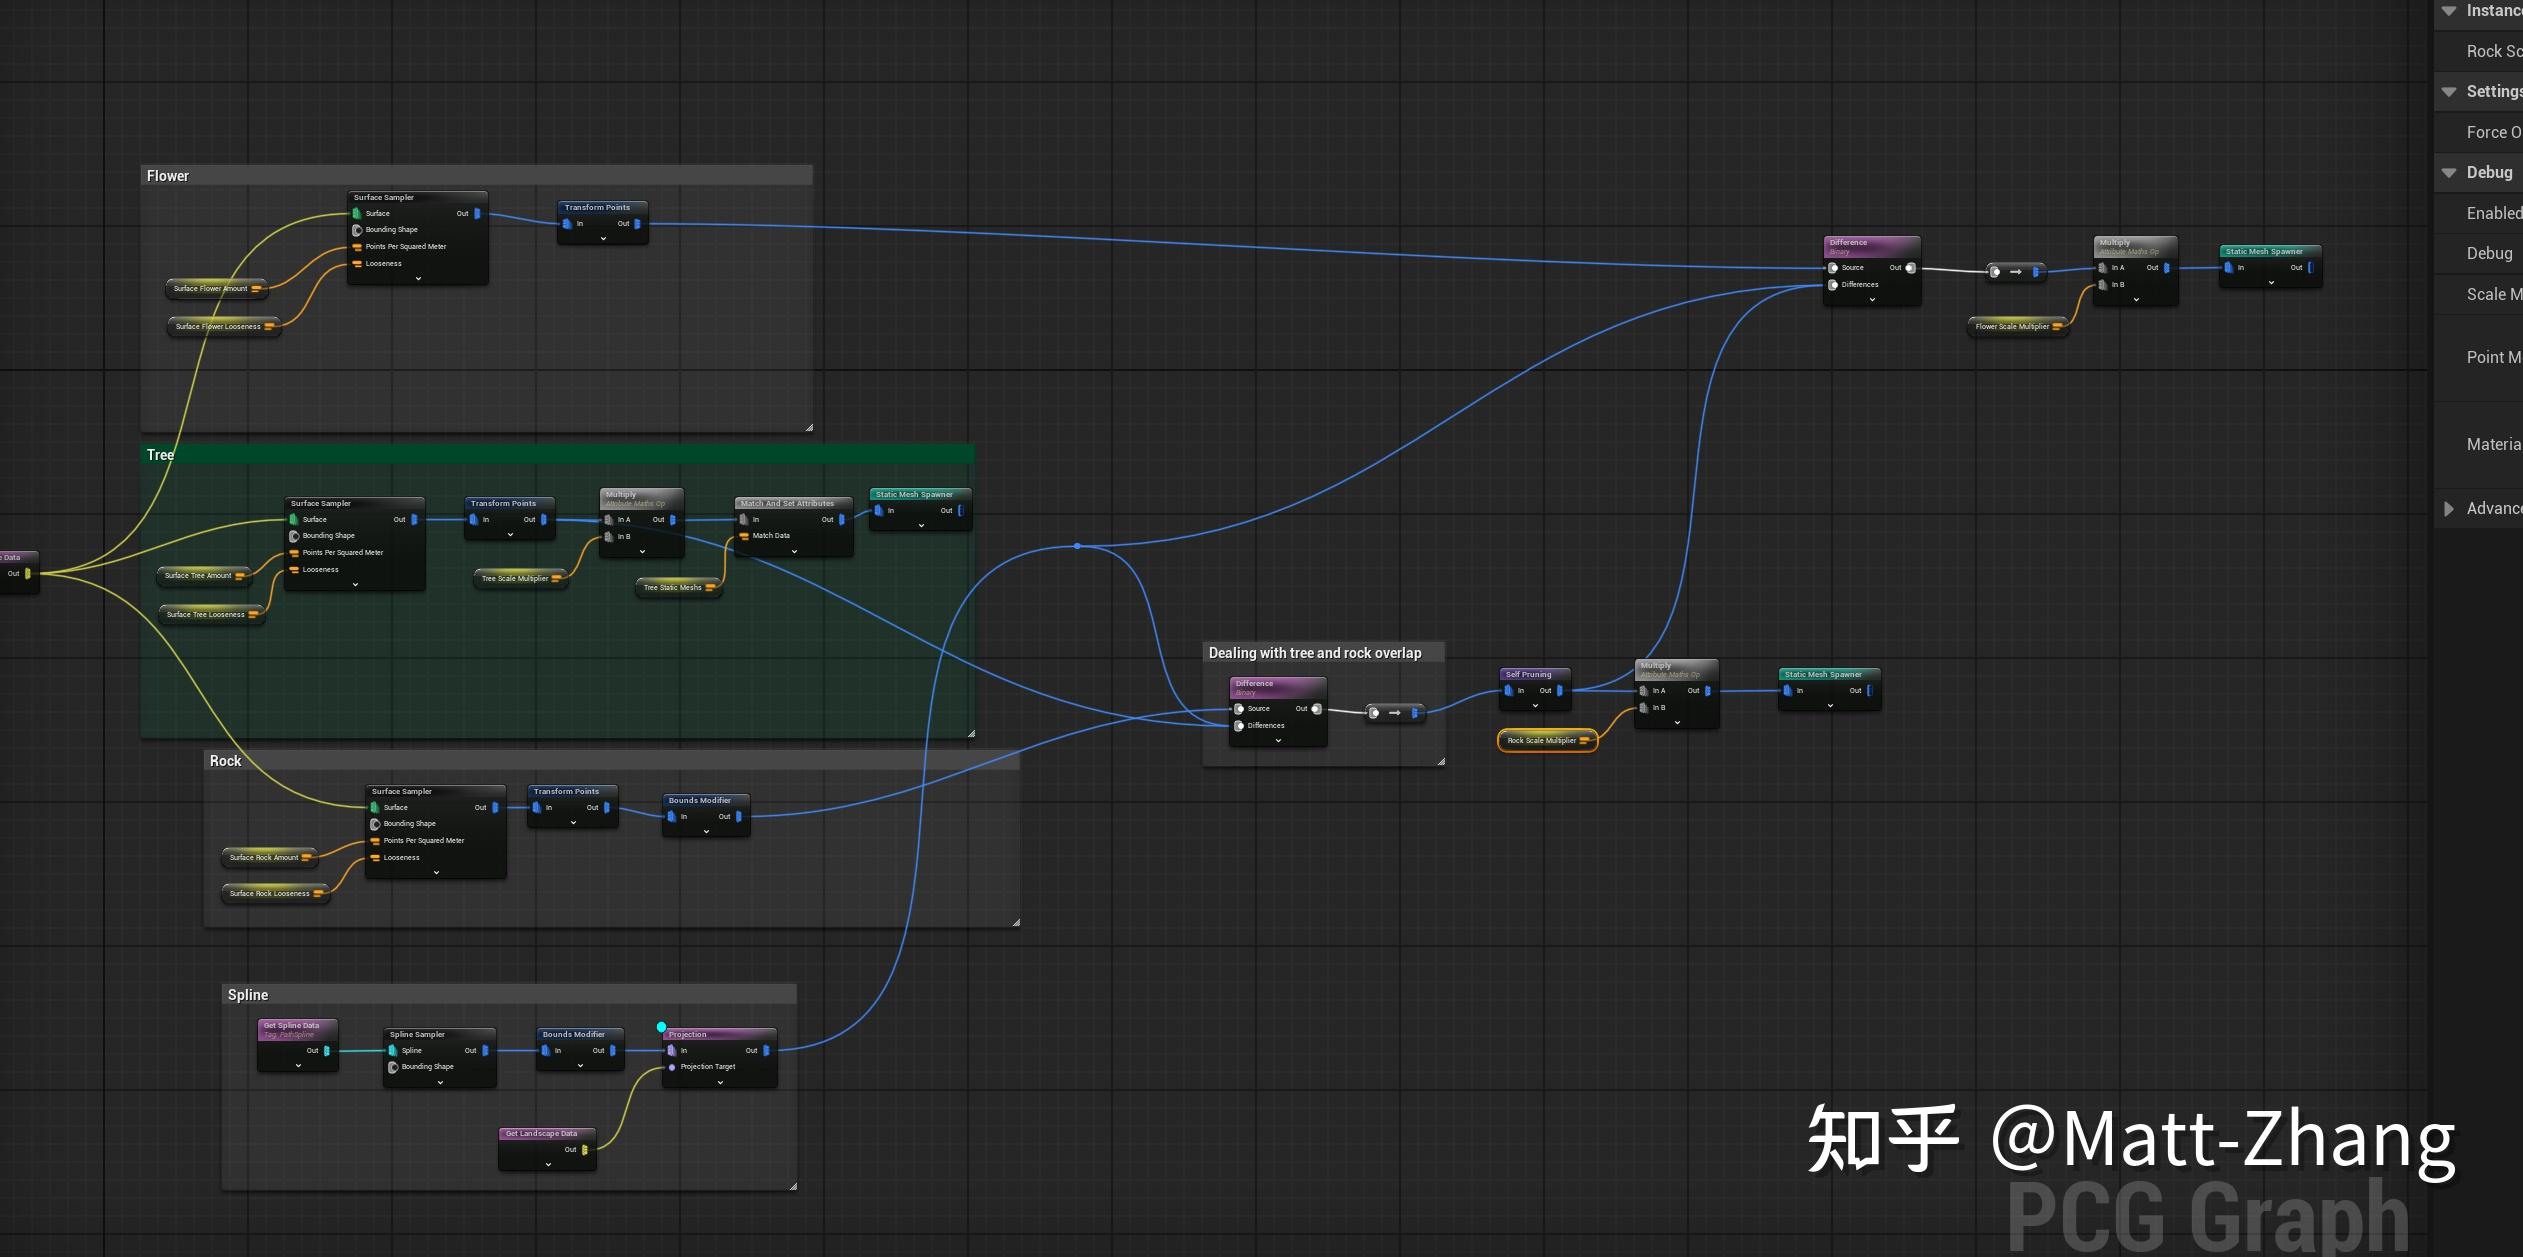The image size is (2523, 1257).
Task: Expand the Advanced section in details panel
Action: point(2448,508)
